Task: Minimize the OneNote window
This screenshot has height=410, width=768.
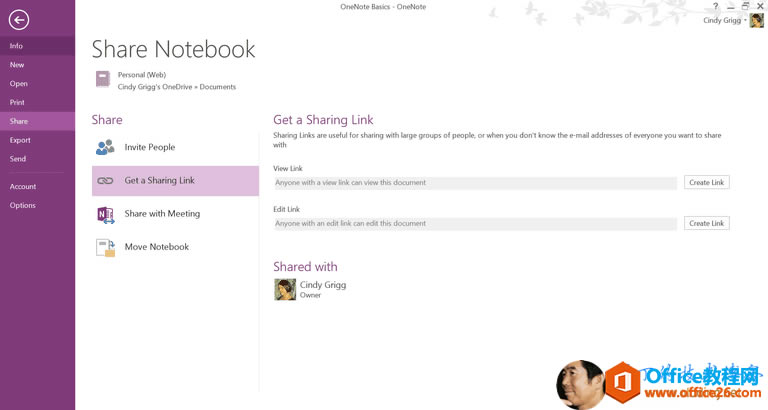Action: (731, 6)
